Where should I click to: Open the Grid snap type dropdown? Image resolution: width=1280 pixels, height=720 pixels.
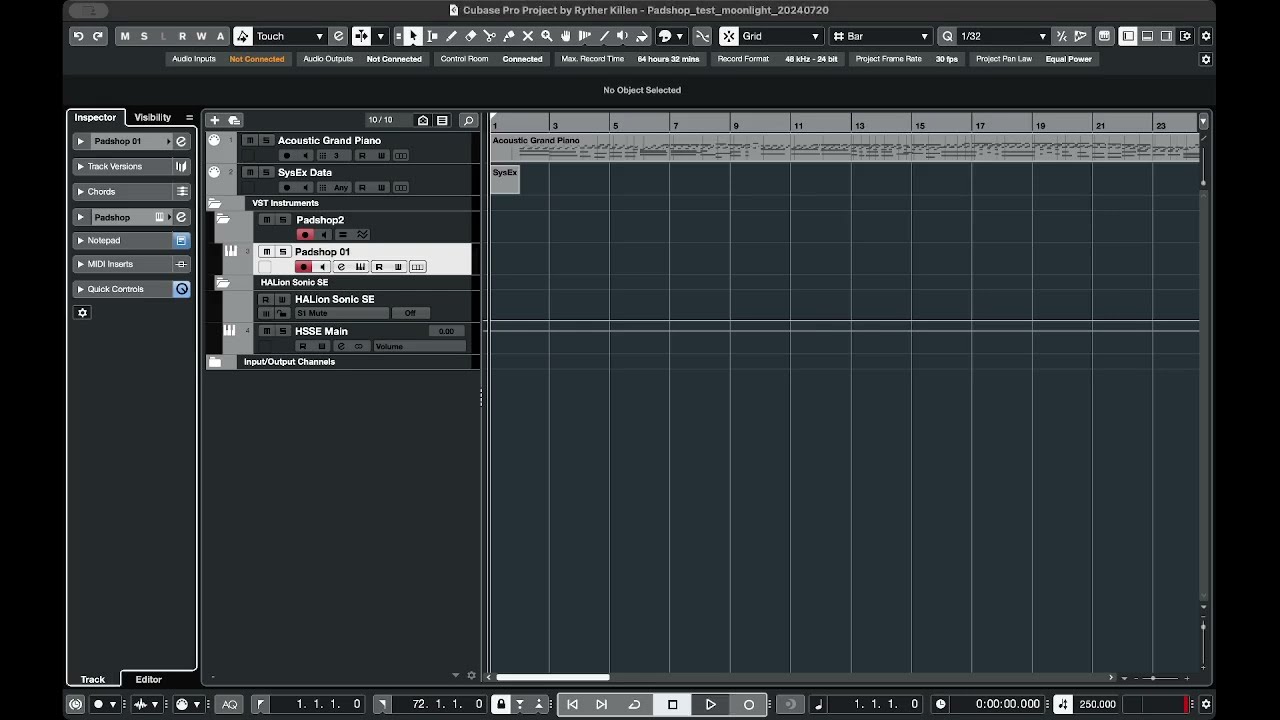click(780, 36)
